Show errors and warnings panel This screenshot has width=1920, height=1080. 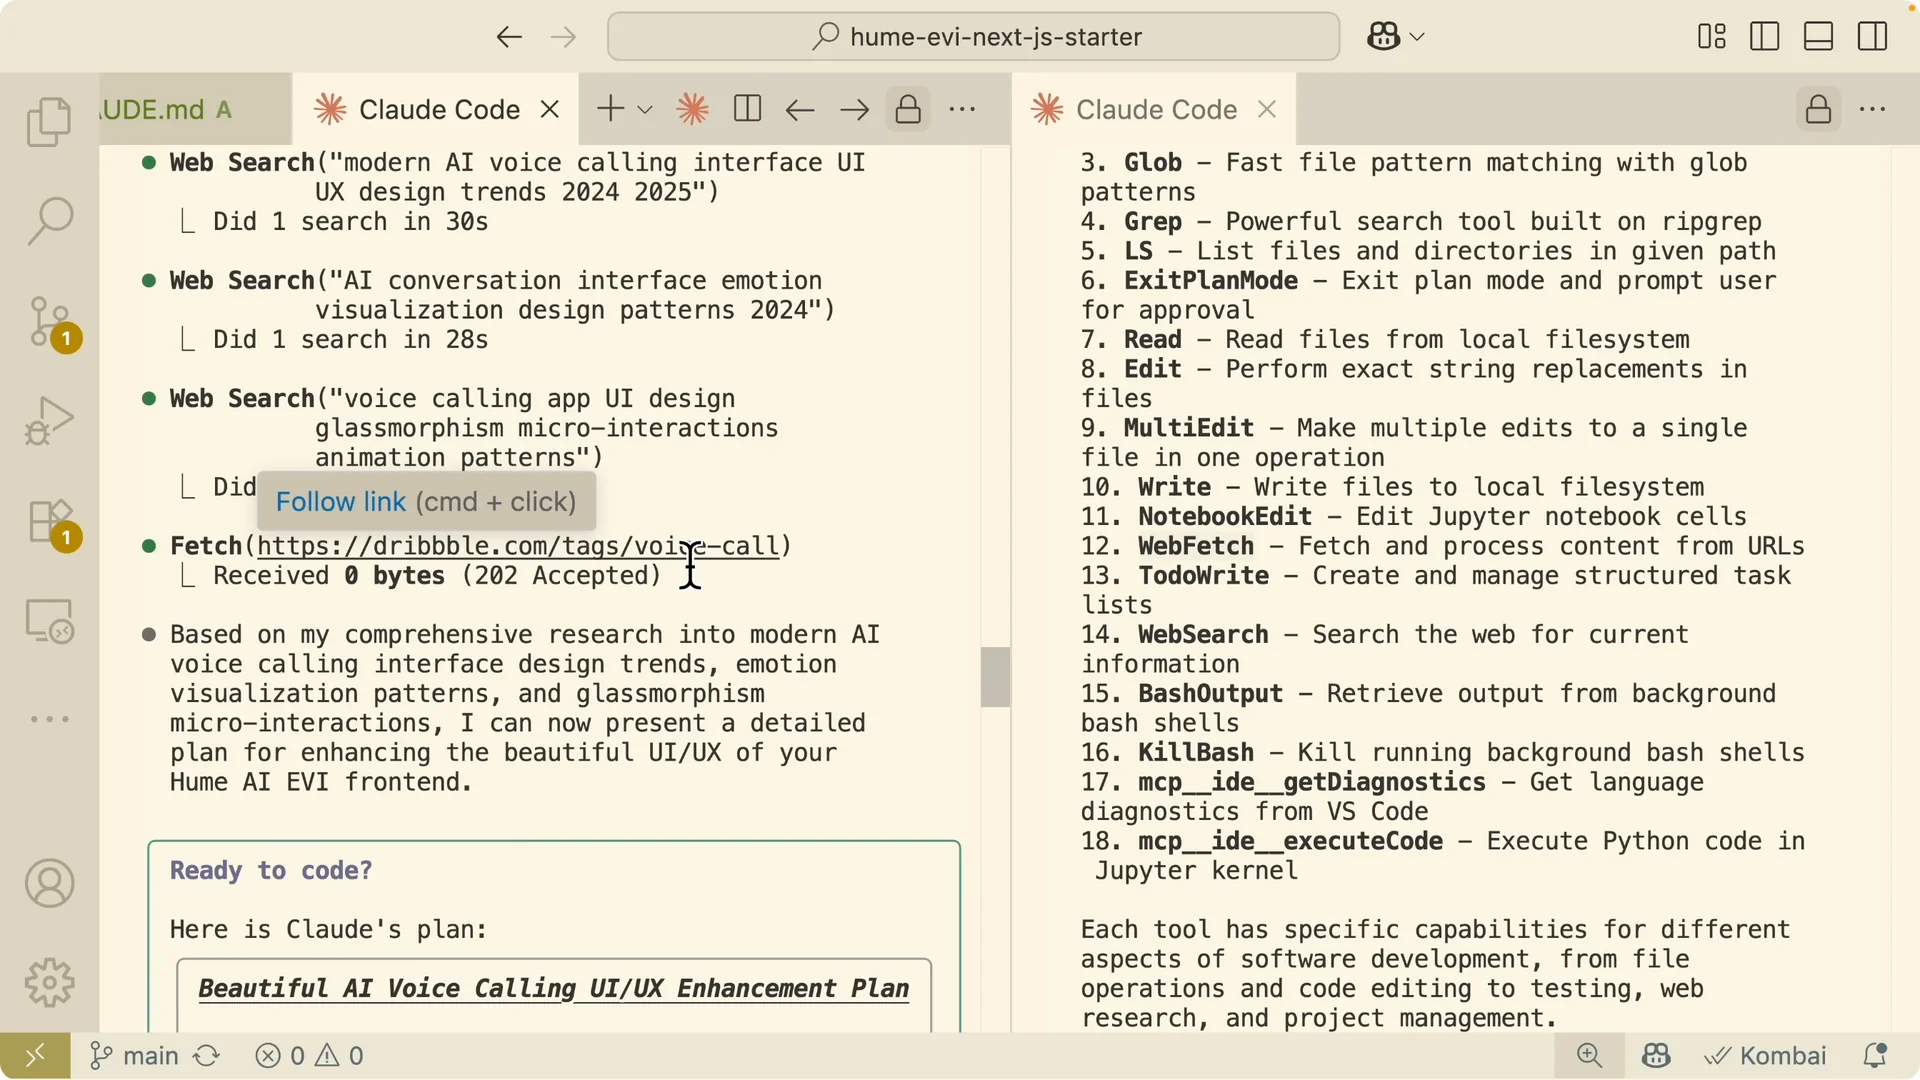[309, 1056]
